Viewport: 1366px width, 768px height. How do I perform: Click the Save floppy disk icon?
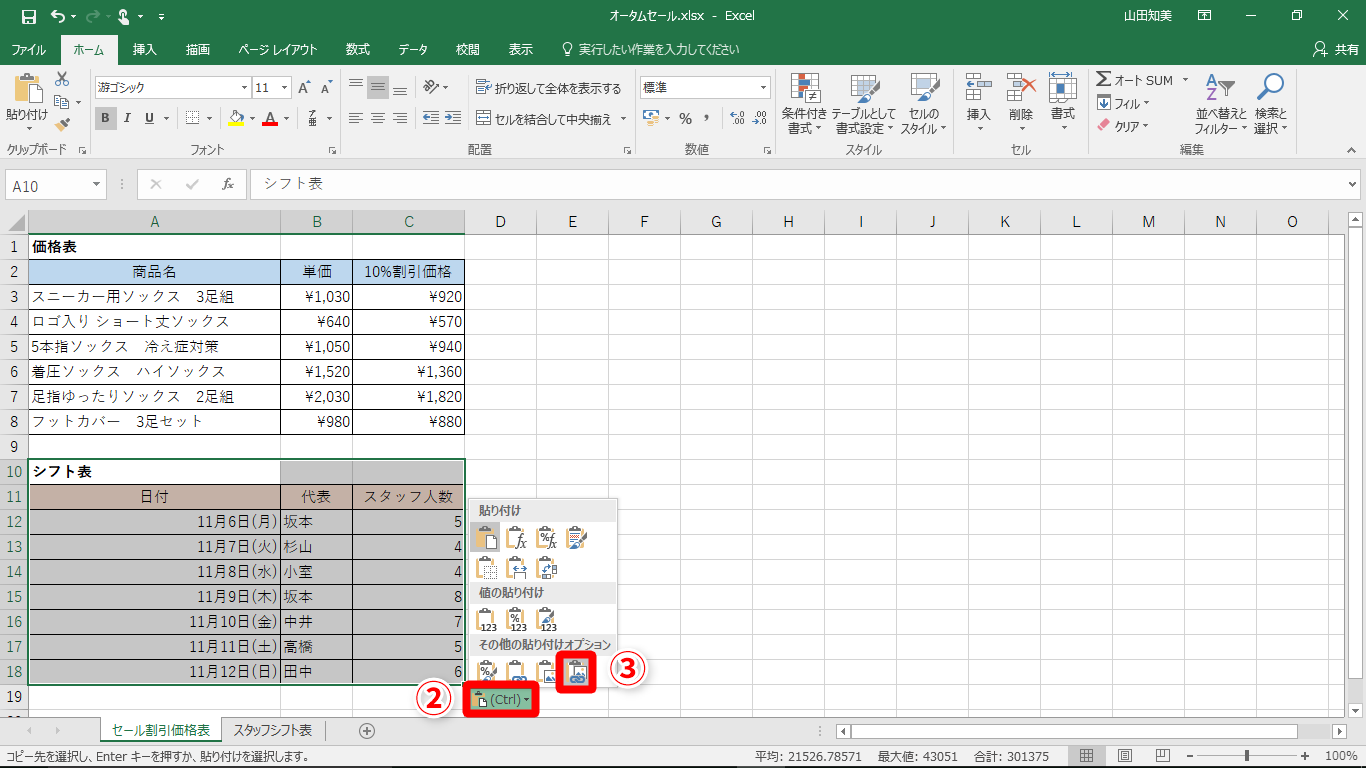coord(28,16)
